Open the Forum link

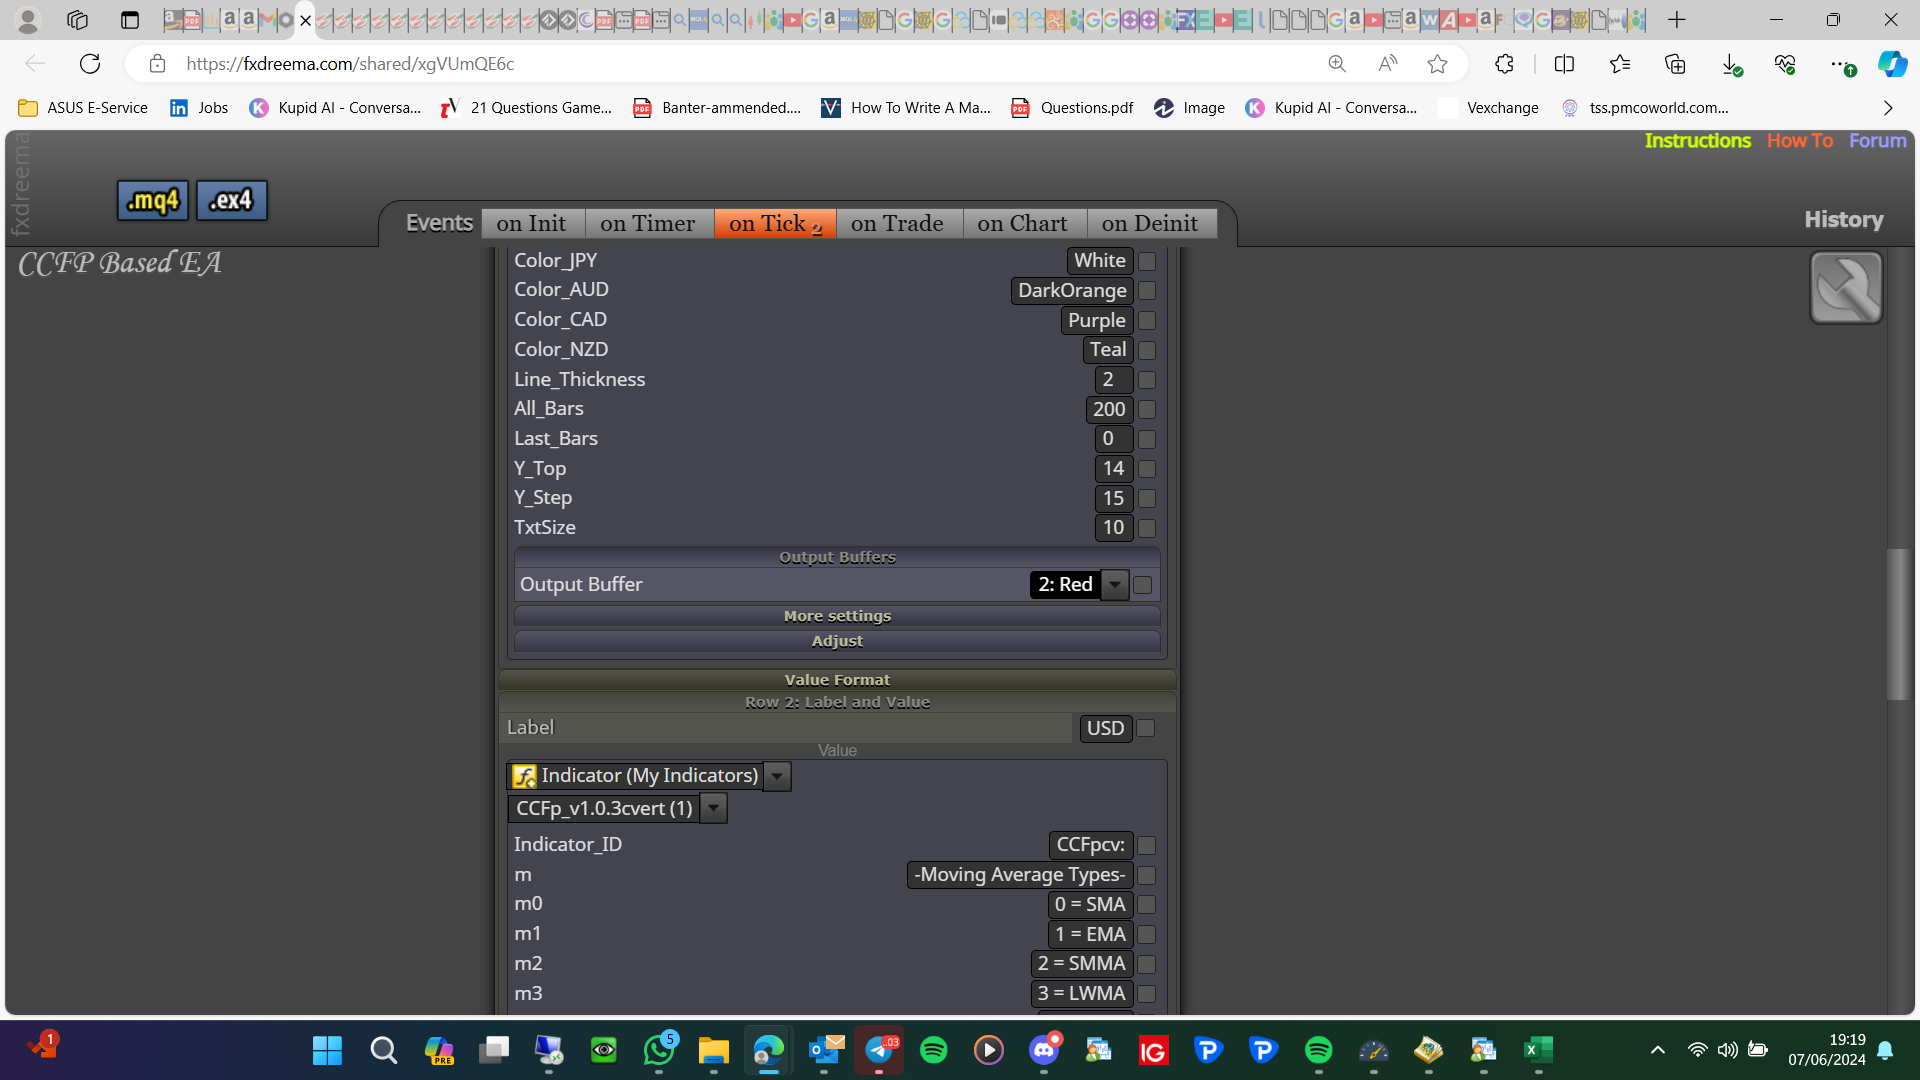point(1877,141)
